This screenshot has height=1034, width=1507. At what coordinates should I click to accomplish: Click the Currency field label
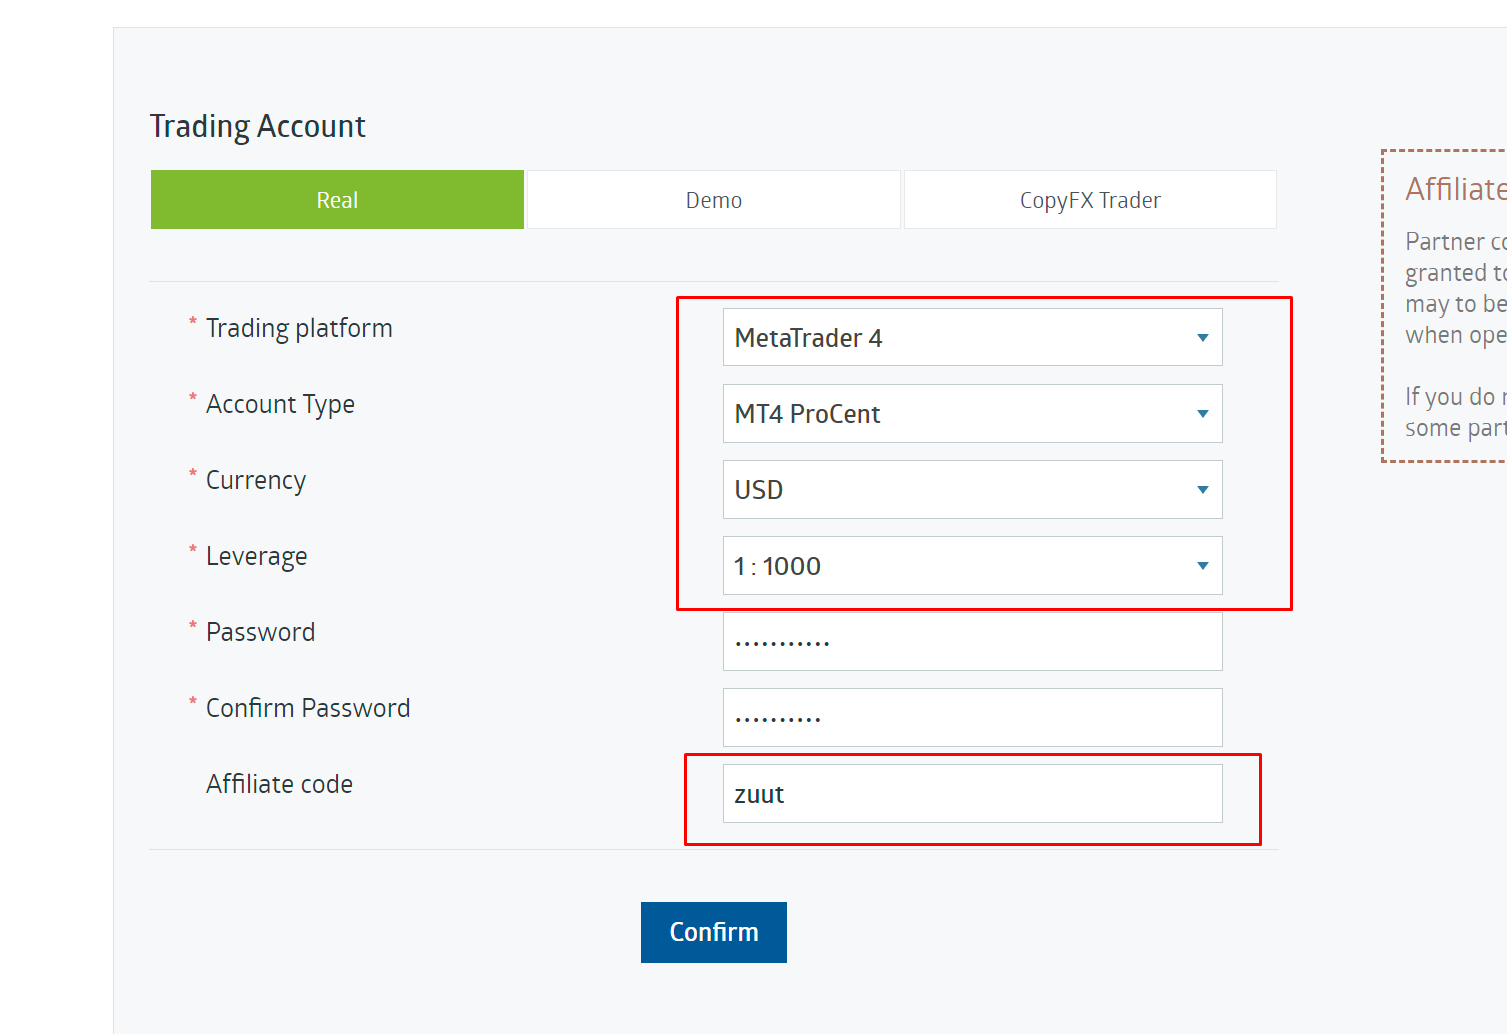click(256, 480)
